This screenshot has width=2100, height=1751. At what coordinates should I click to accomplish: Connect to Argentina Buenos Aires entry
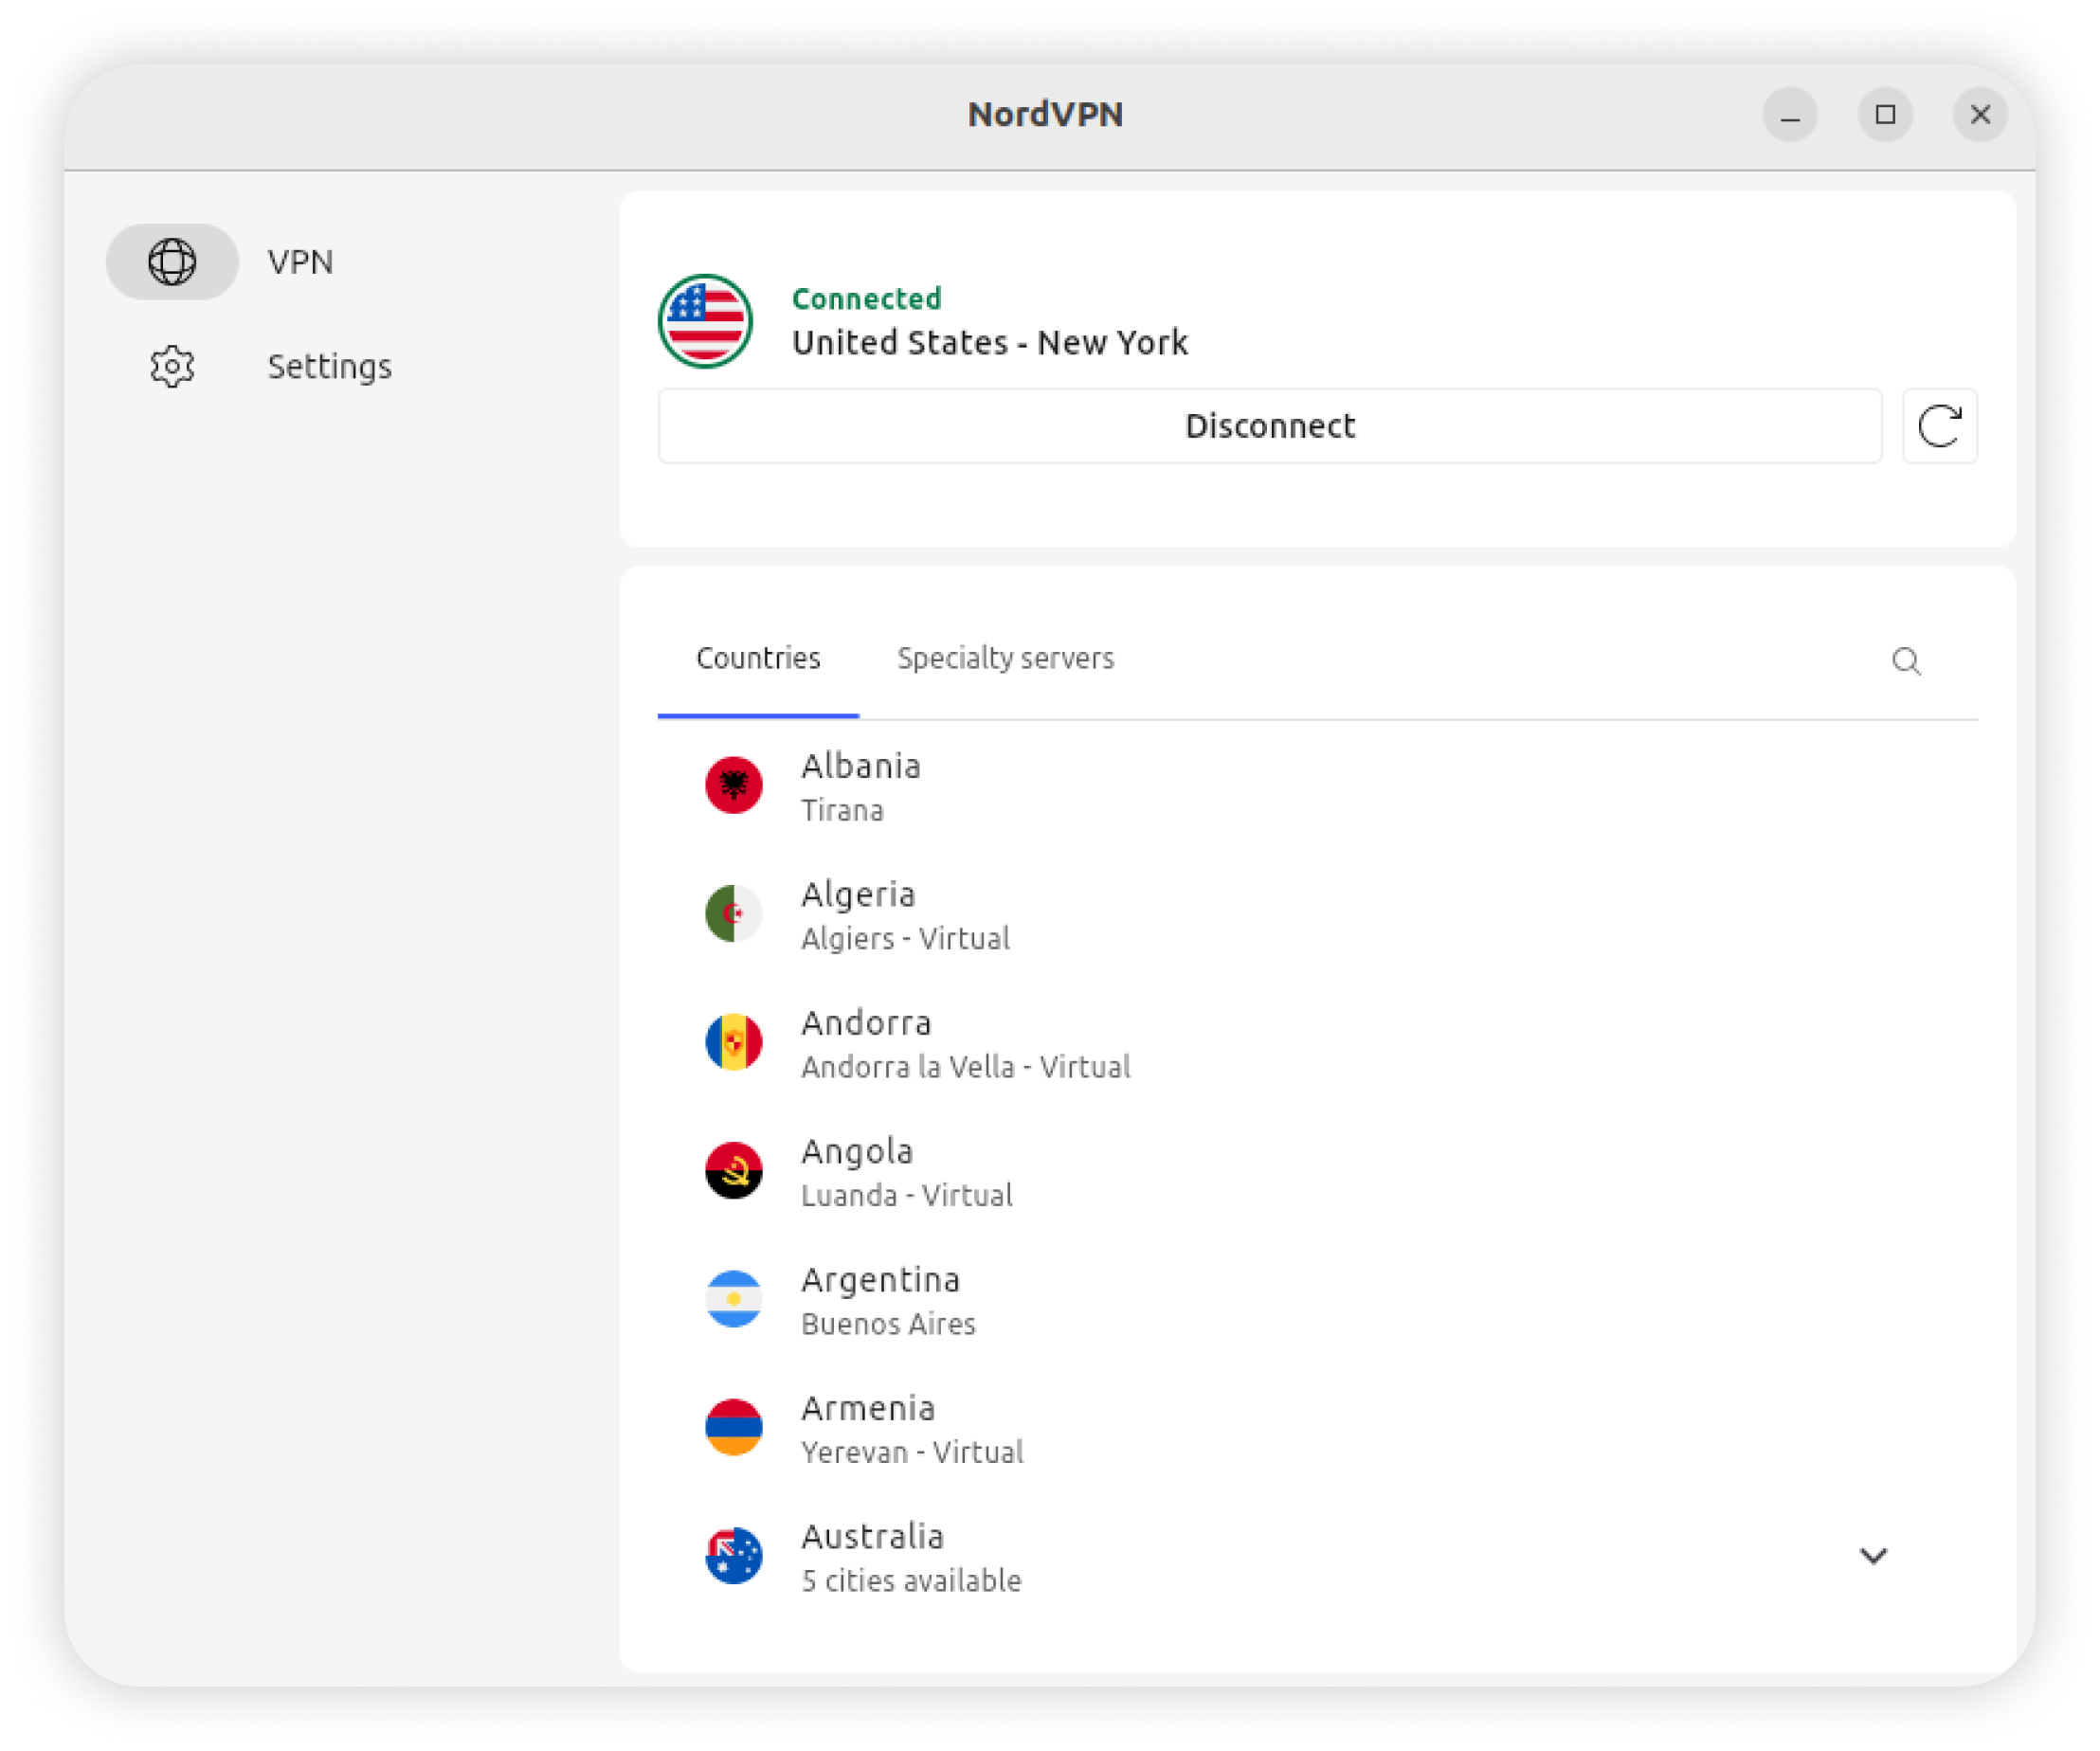[x=887, y=1300]
